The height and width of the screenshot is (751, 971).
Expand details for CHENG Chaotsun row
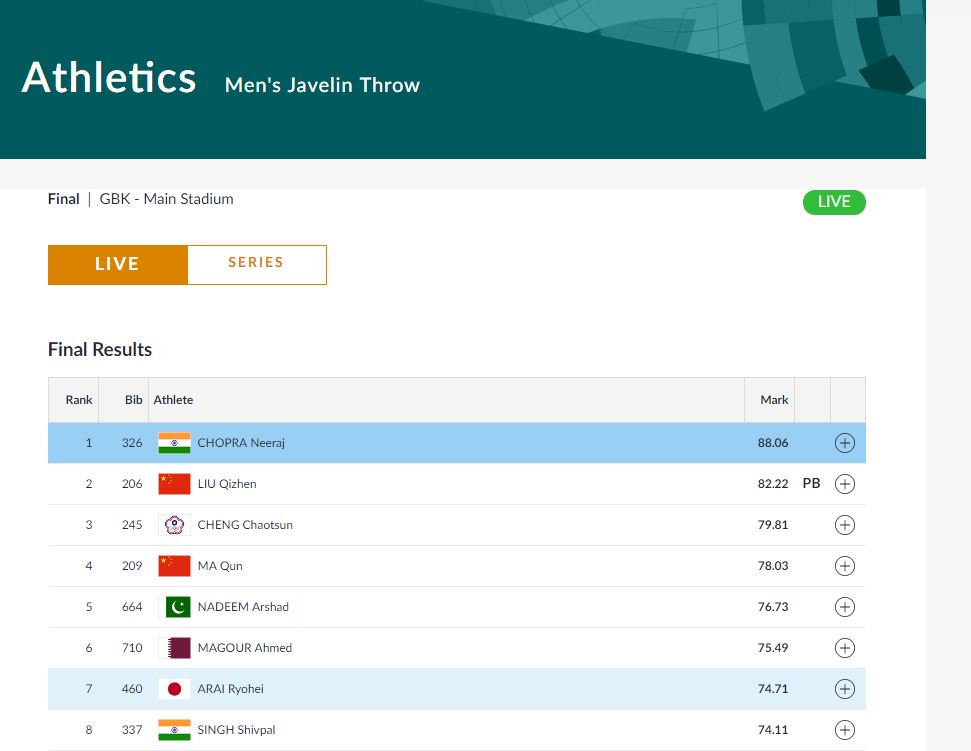(x=845, y=525)
